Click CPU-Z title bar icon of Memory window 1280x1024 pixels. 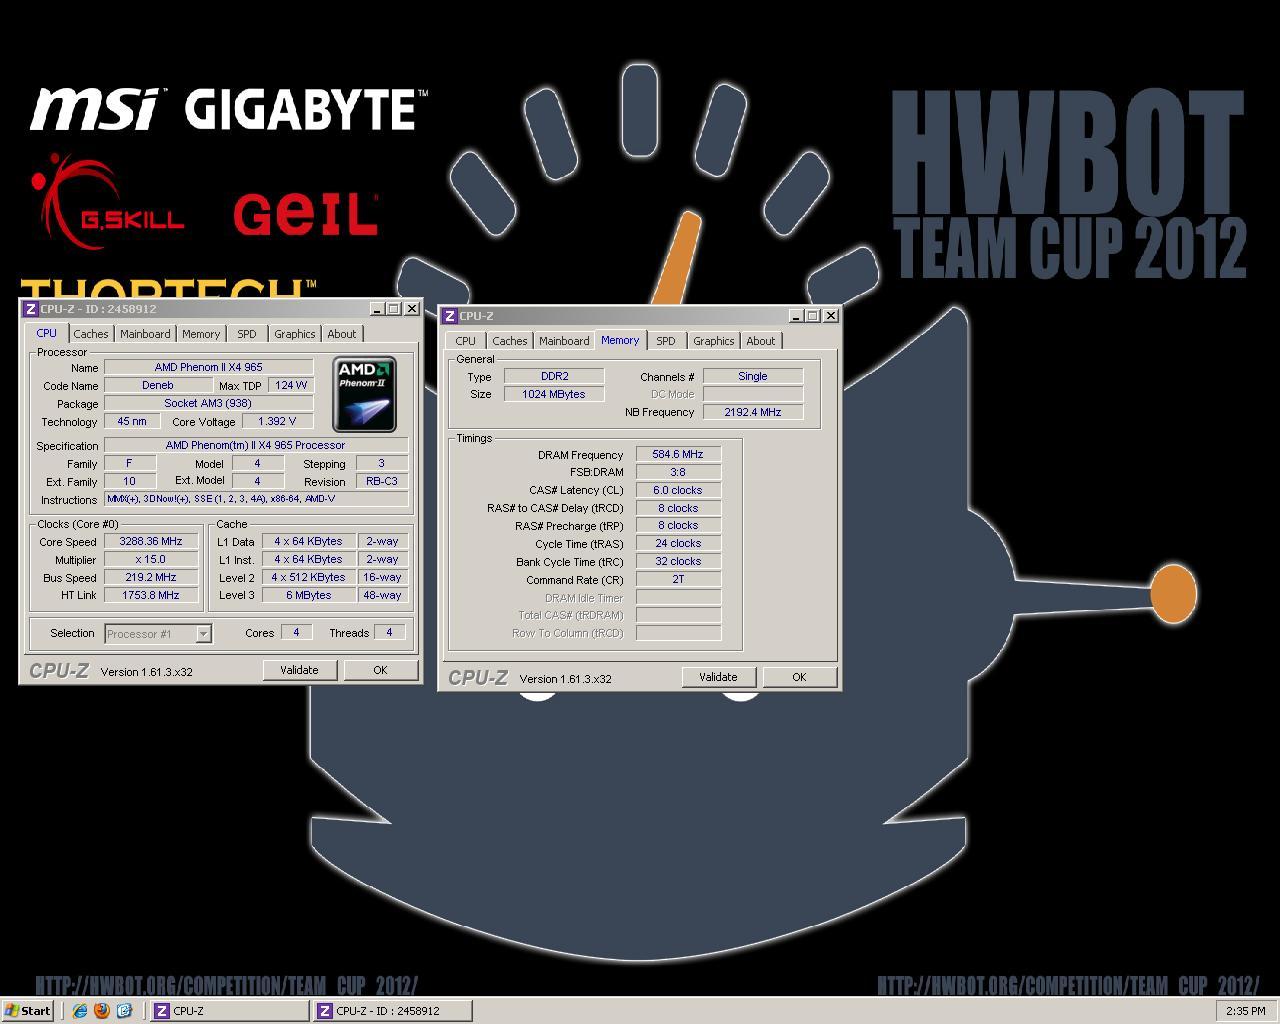click(x=449, y=316)
